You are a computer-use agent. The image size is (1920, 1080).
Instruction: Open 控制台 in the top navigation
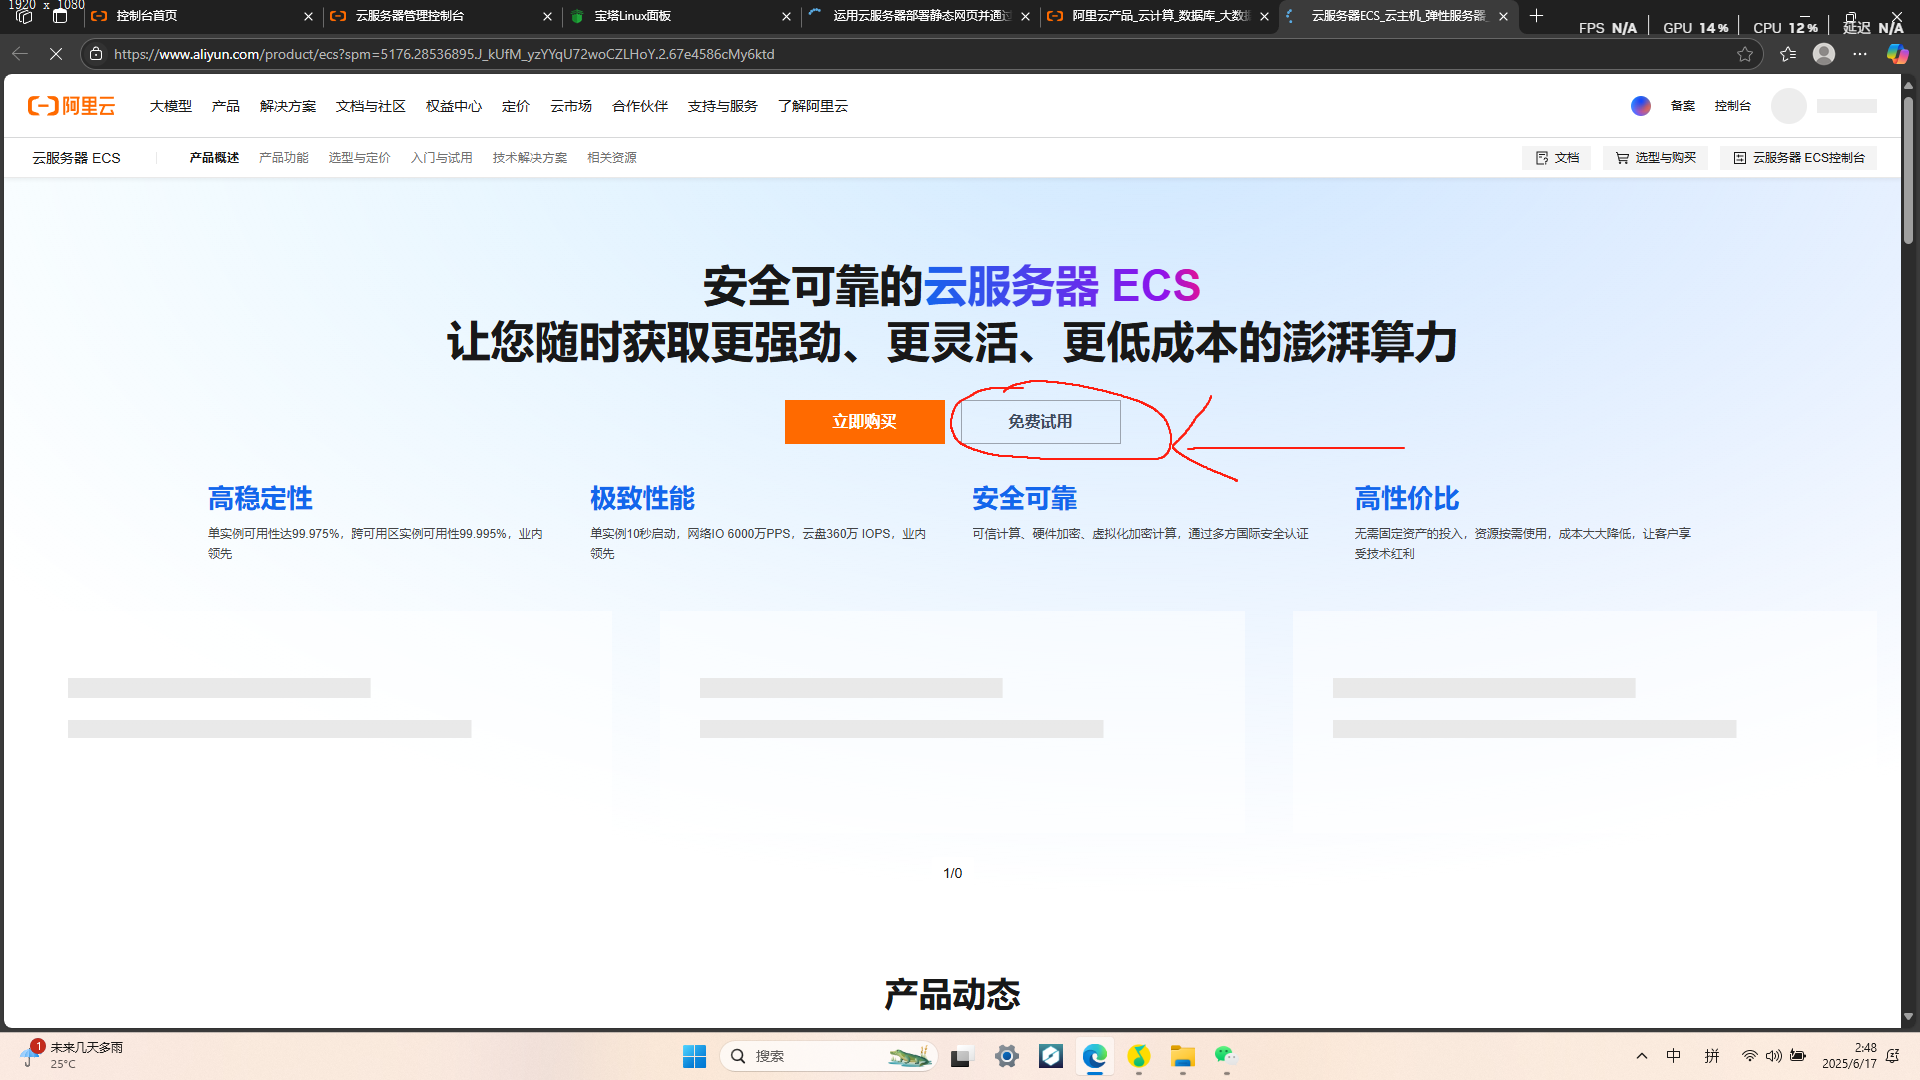tap(1732, 106)
